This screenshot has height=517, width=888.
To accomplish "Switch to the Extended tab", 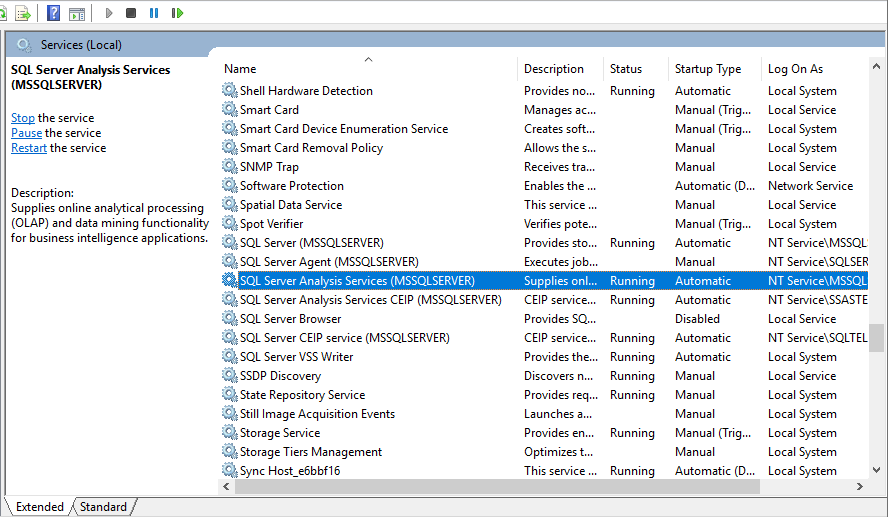I will tap(40, 507).
